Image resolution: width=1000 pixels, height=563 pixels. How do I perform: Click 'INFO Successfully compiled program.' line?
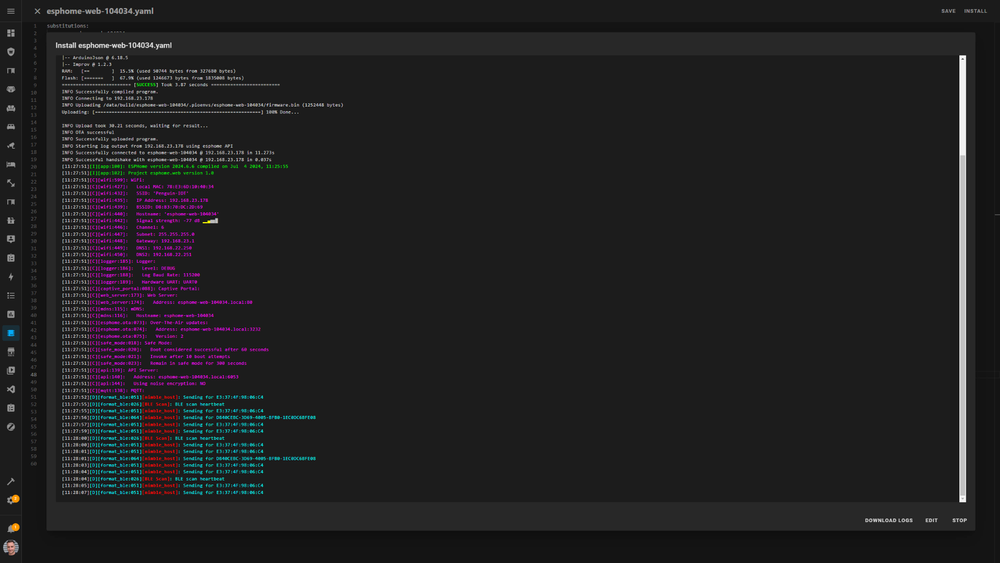pos(110,92)
